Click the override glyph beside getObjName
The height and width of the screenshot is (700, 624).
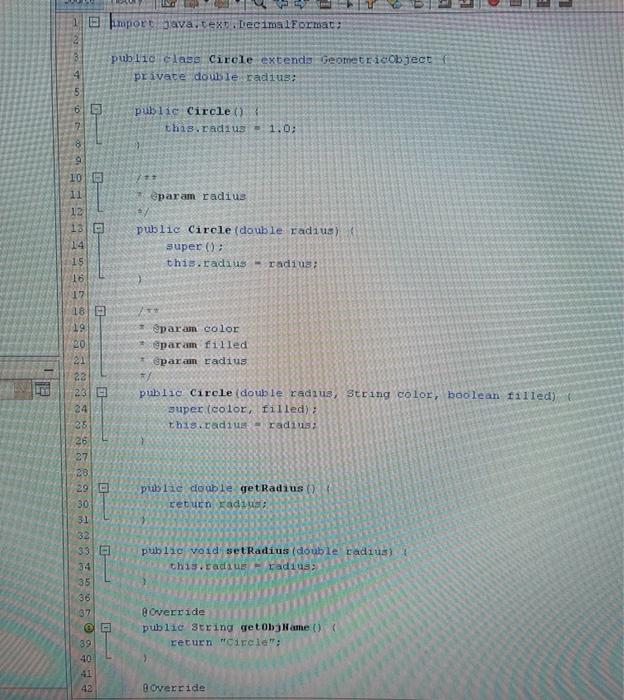click(89, 628)
